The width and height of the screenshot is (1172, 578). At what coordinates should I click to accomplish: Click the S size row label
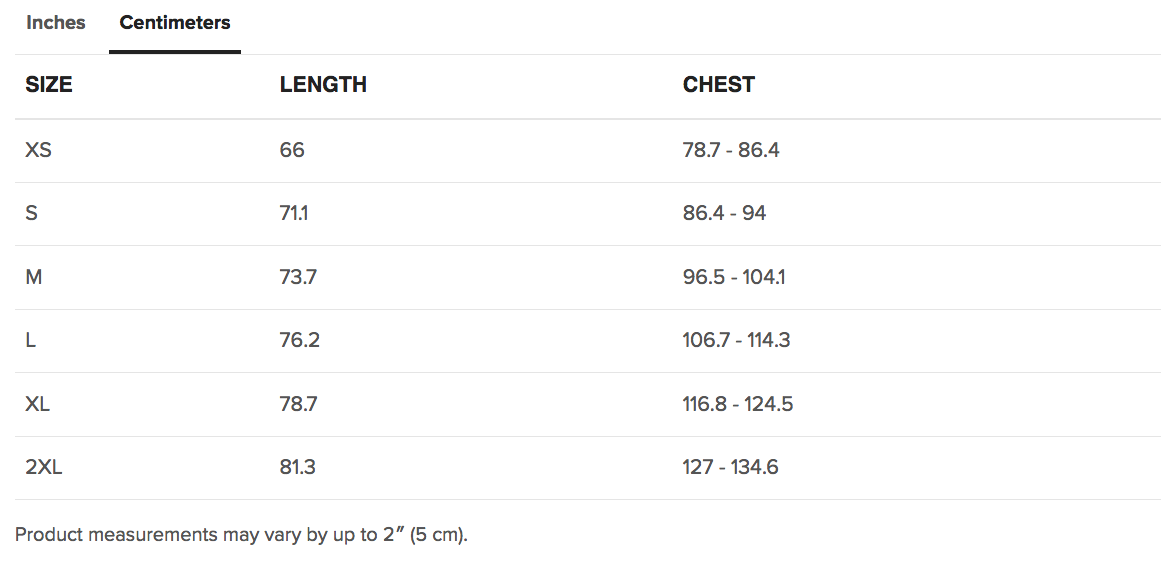coord(32,214)
